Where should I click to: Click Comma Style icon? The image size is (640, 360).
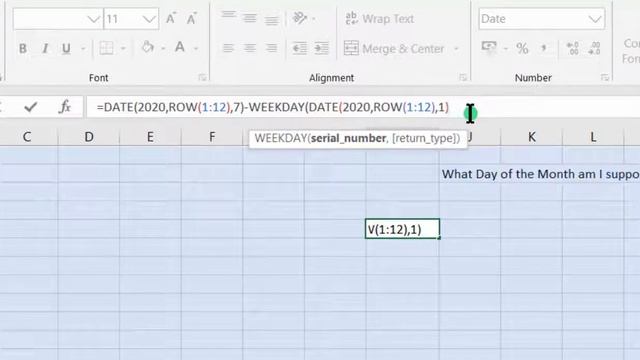[544, 49]
